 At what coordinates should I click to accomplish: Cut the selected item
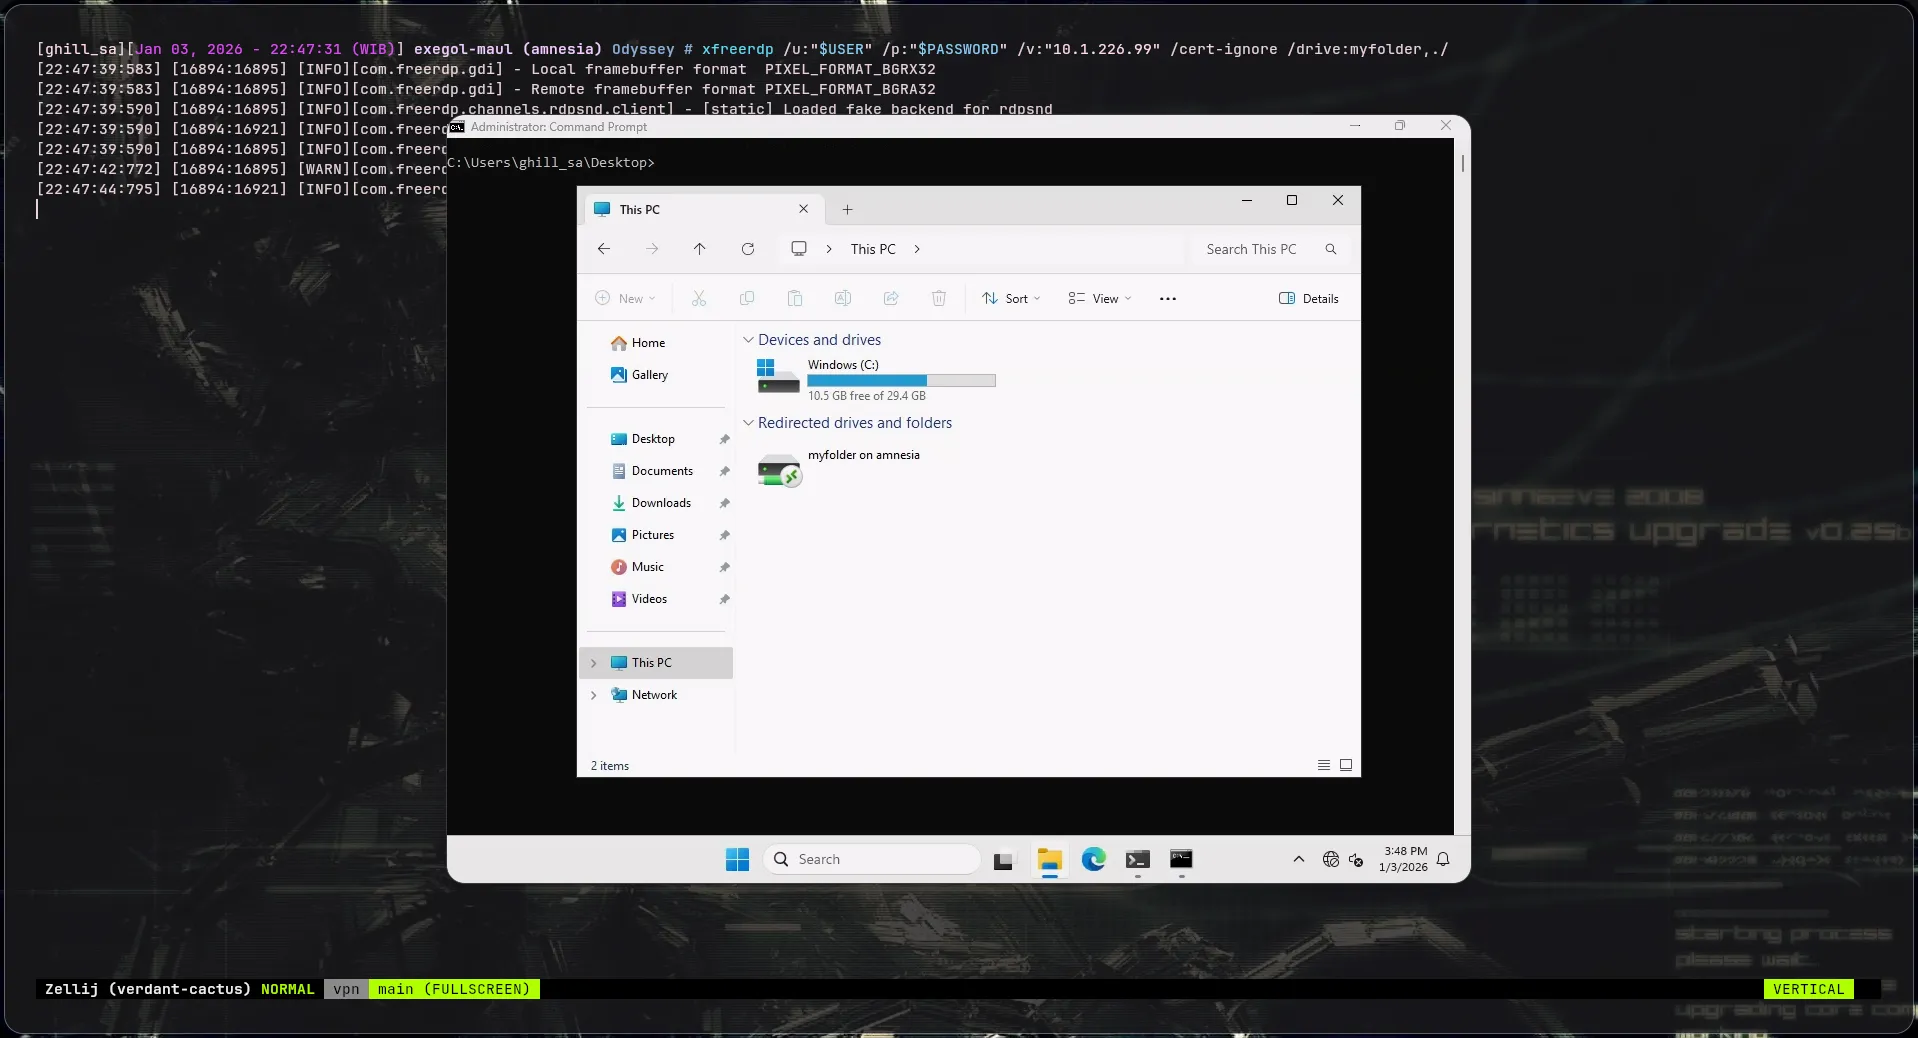click(x=699, y=298)
